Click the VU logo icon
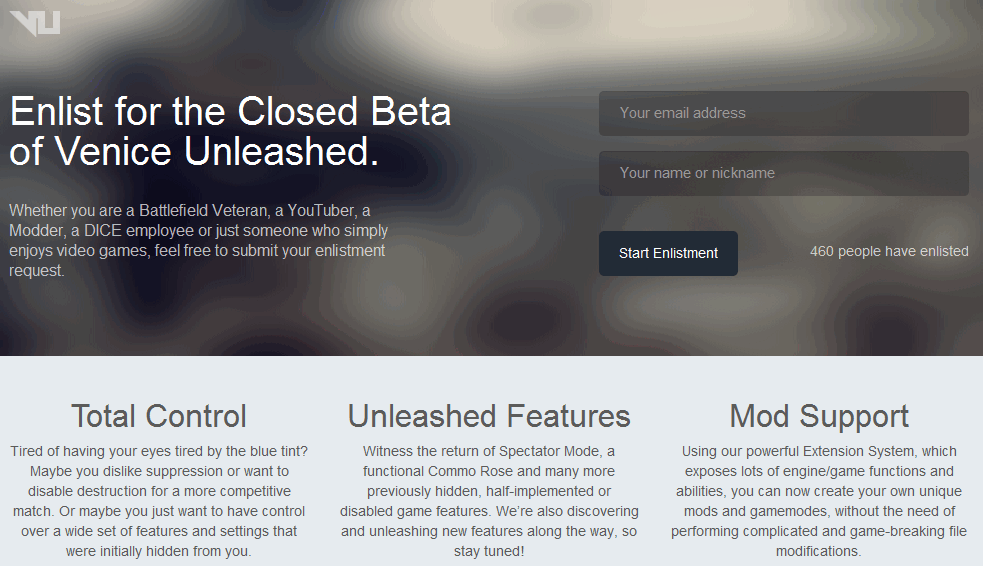 (35, 23)
